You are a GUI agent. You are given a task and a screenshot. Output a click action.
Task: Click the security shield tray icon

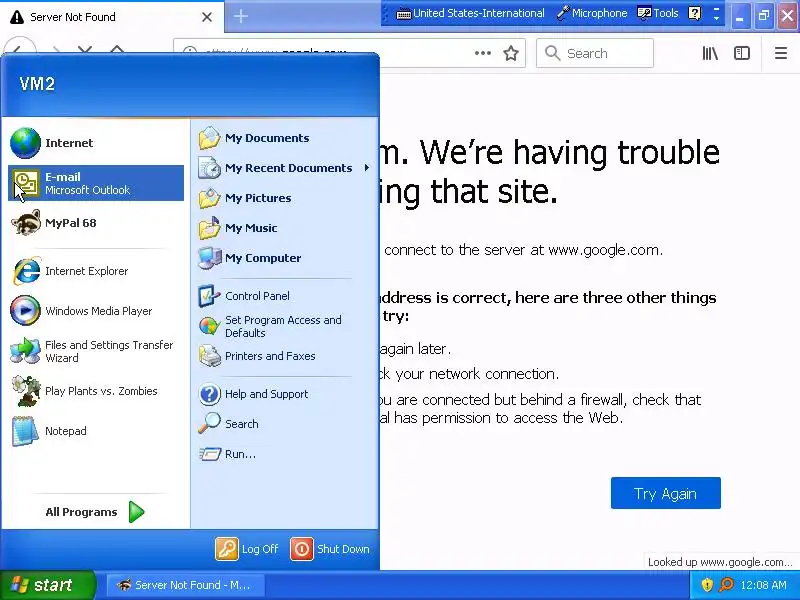[x=707, y=585]
